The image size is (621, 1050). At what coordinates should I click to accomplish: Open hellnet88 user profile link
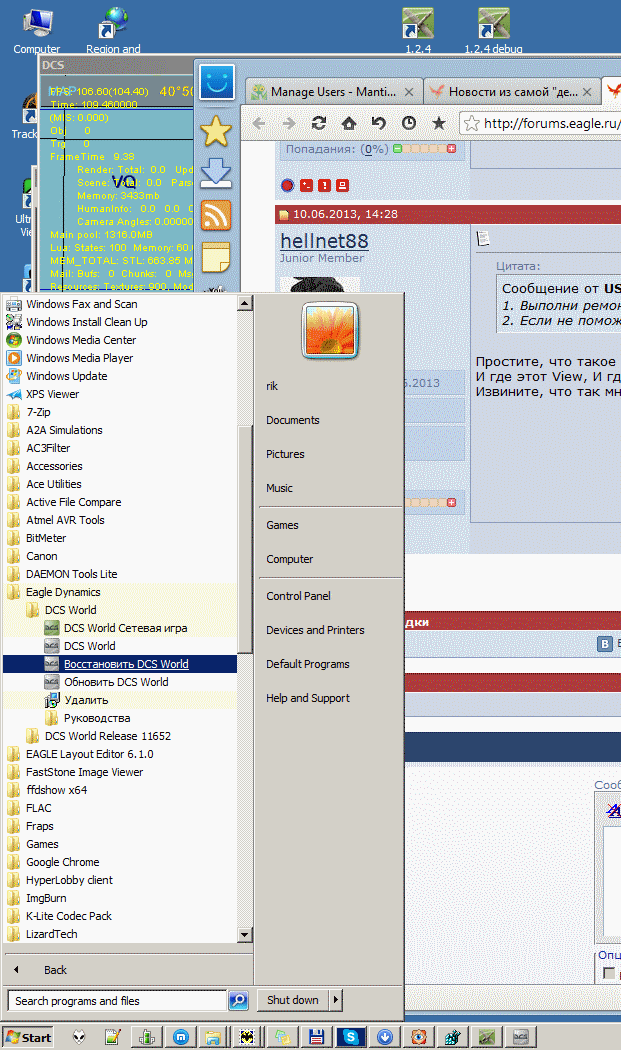point(324,240)
